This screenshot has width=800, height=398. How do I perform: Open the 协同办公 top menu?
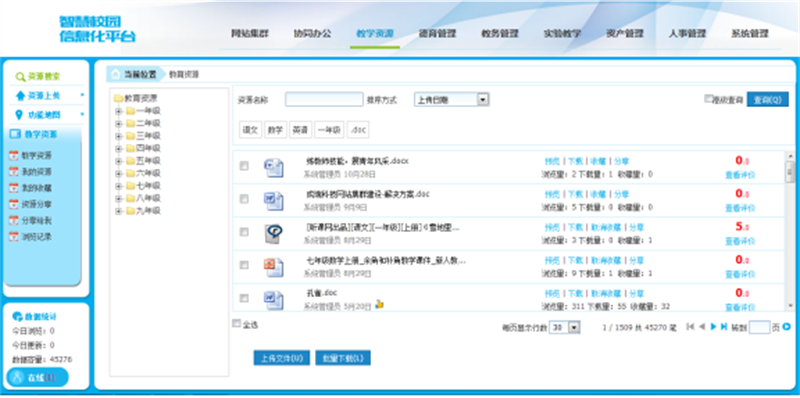tap(312, 34)
